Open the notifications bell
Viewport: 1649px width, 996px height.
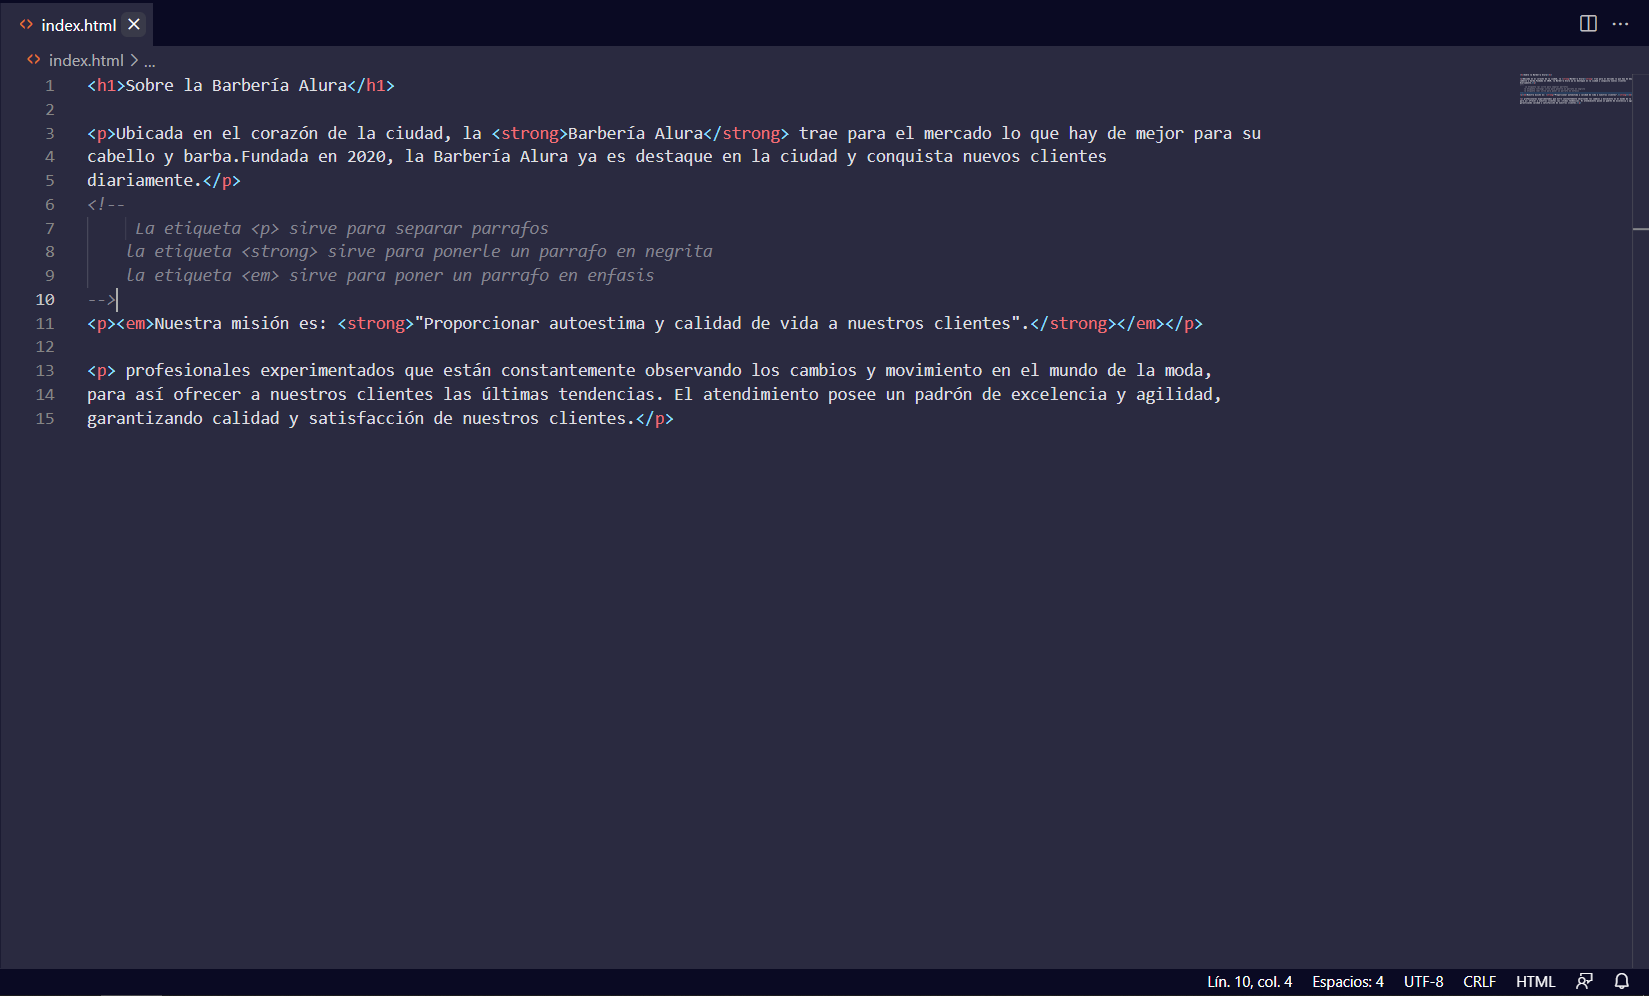click(1622, 981)
